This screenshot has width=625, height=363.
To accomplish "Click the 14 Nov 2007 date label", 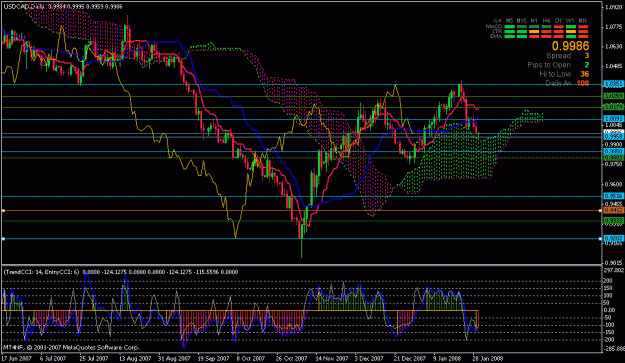I will coord(332,358).
